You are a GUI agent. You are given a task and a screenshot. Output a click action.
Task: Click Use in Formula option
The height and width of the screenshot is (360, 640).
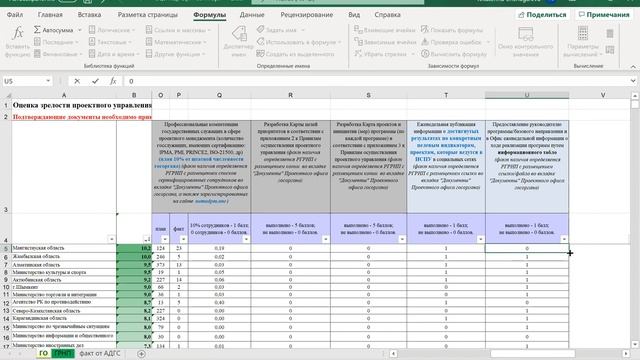pos(299,42)
